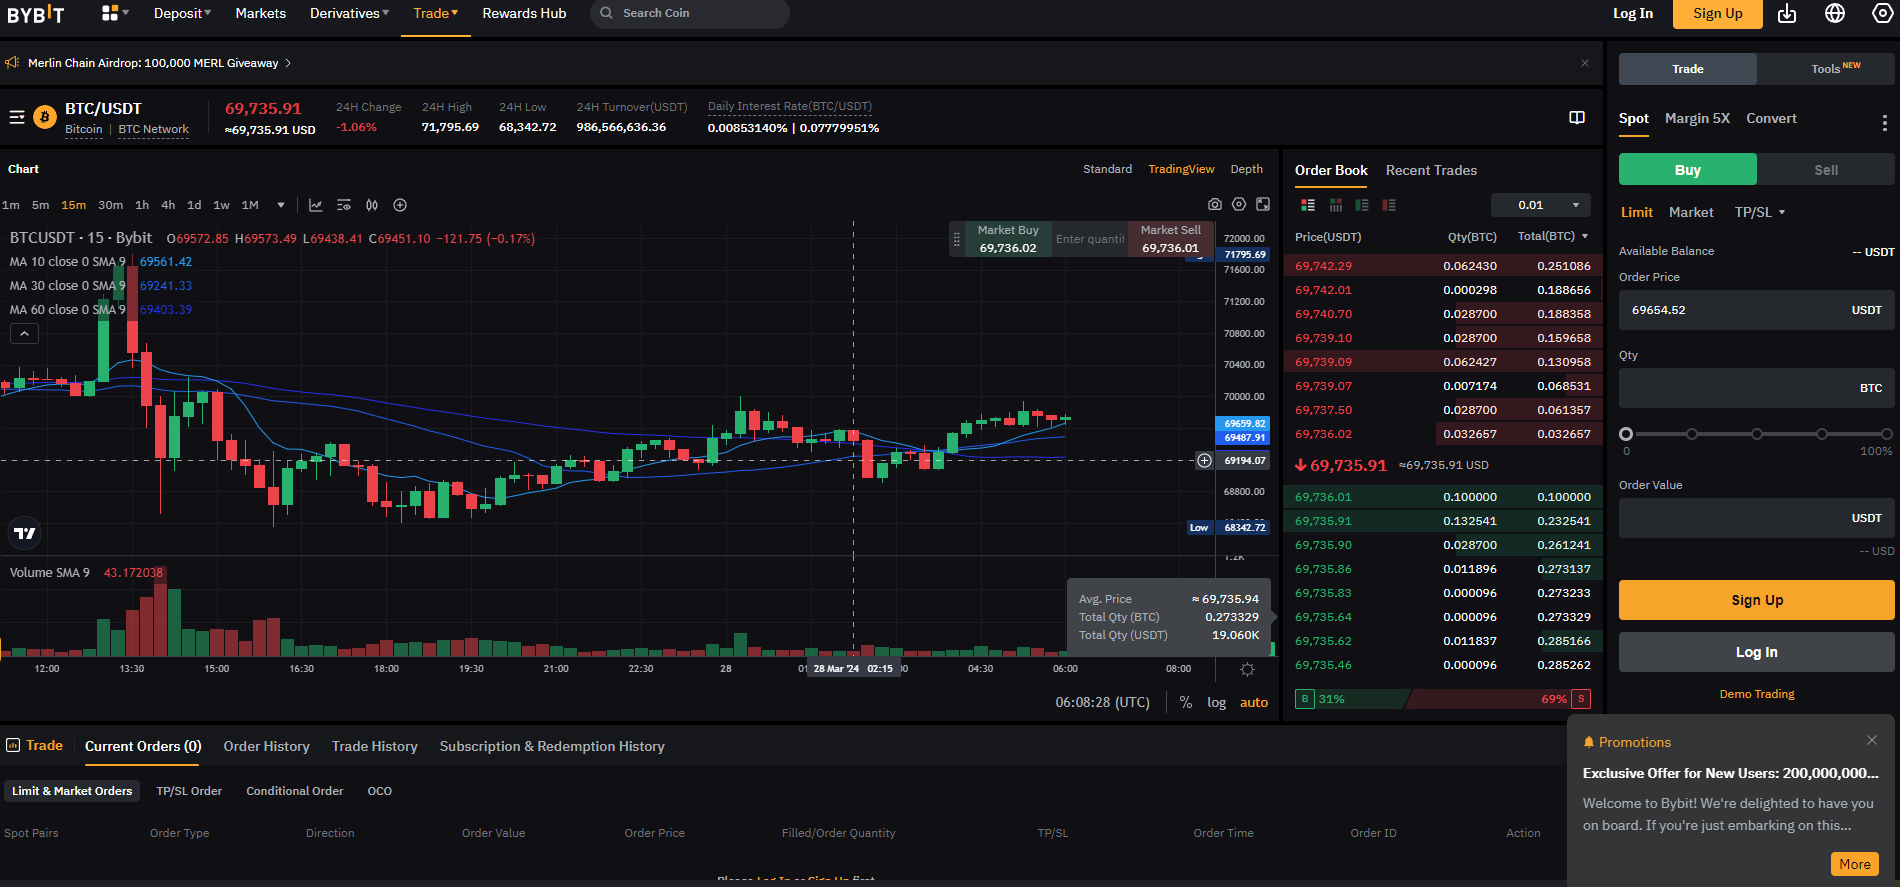Open Demo Trading link
This screenshot has width=1900, height=887.
point(1757,694)
